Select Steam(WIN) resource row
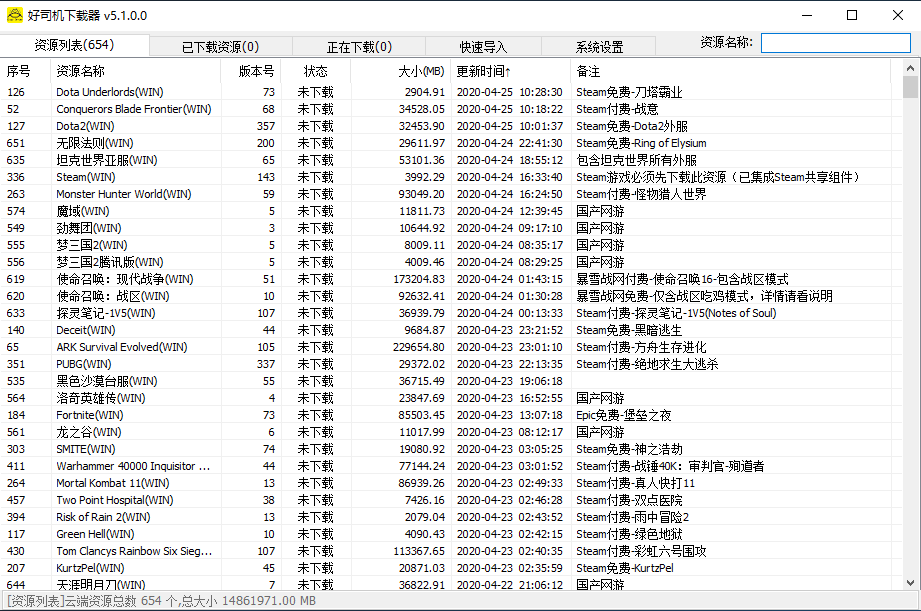 click(451, 177)
